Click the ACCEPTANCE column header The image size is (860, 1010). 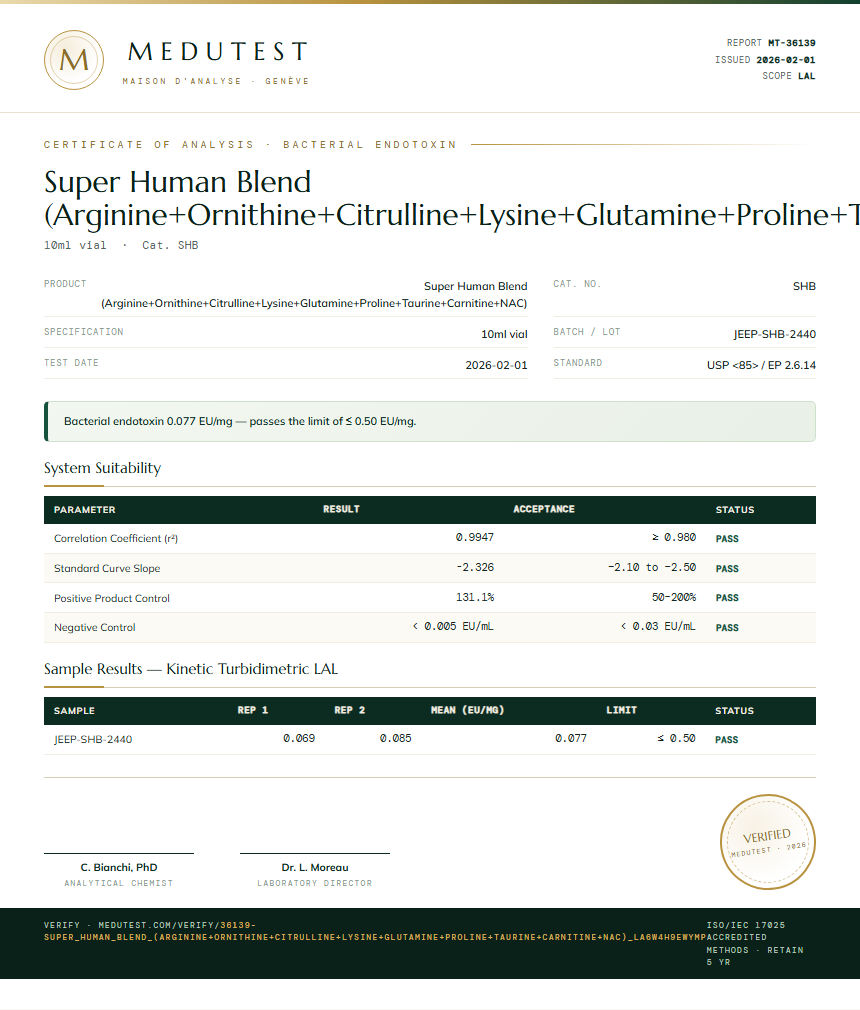pos(544,510)
